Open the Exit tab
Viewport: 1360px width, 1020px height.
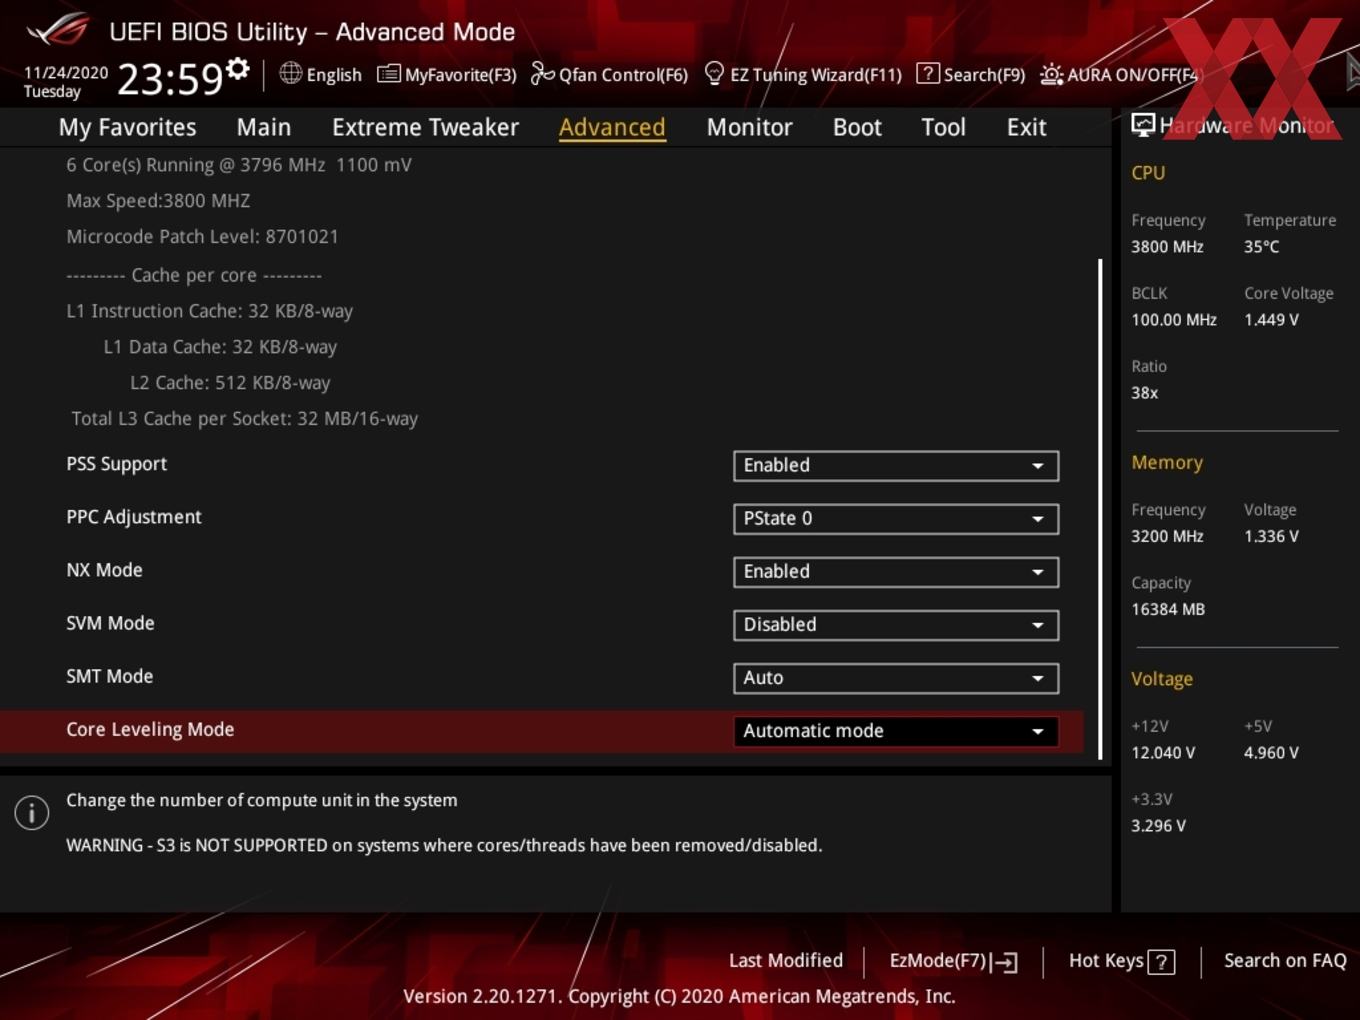(1026, 127)
